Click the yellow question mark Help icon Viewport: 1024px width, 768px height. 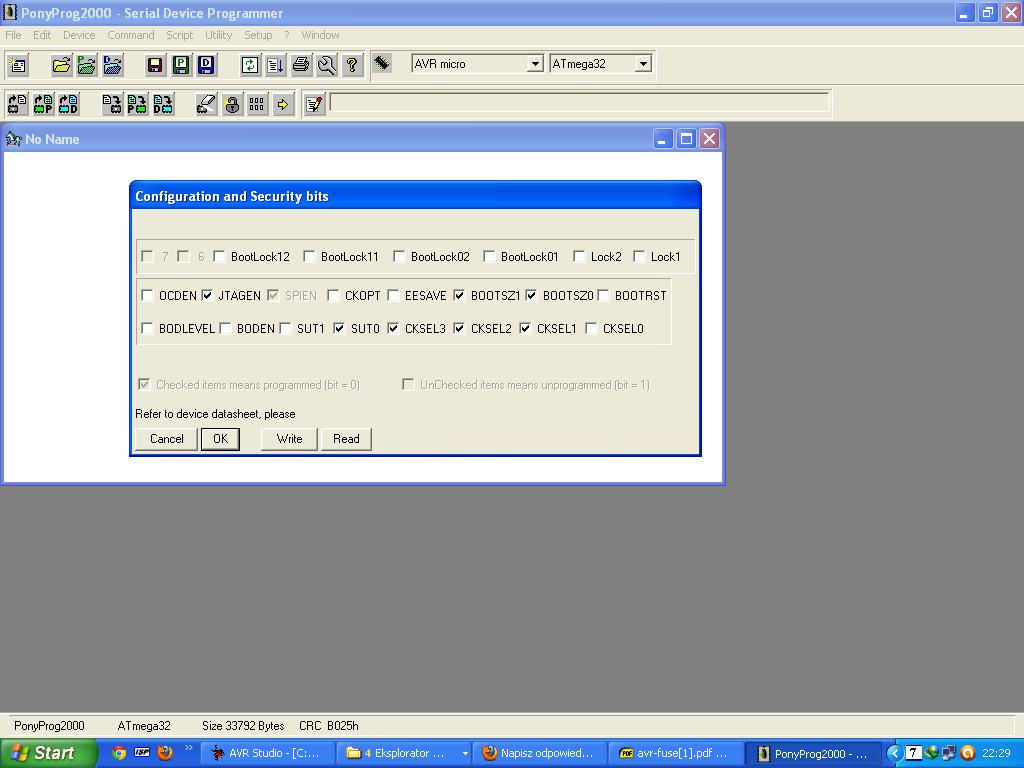352,65
